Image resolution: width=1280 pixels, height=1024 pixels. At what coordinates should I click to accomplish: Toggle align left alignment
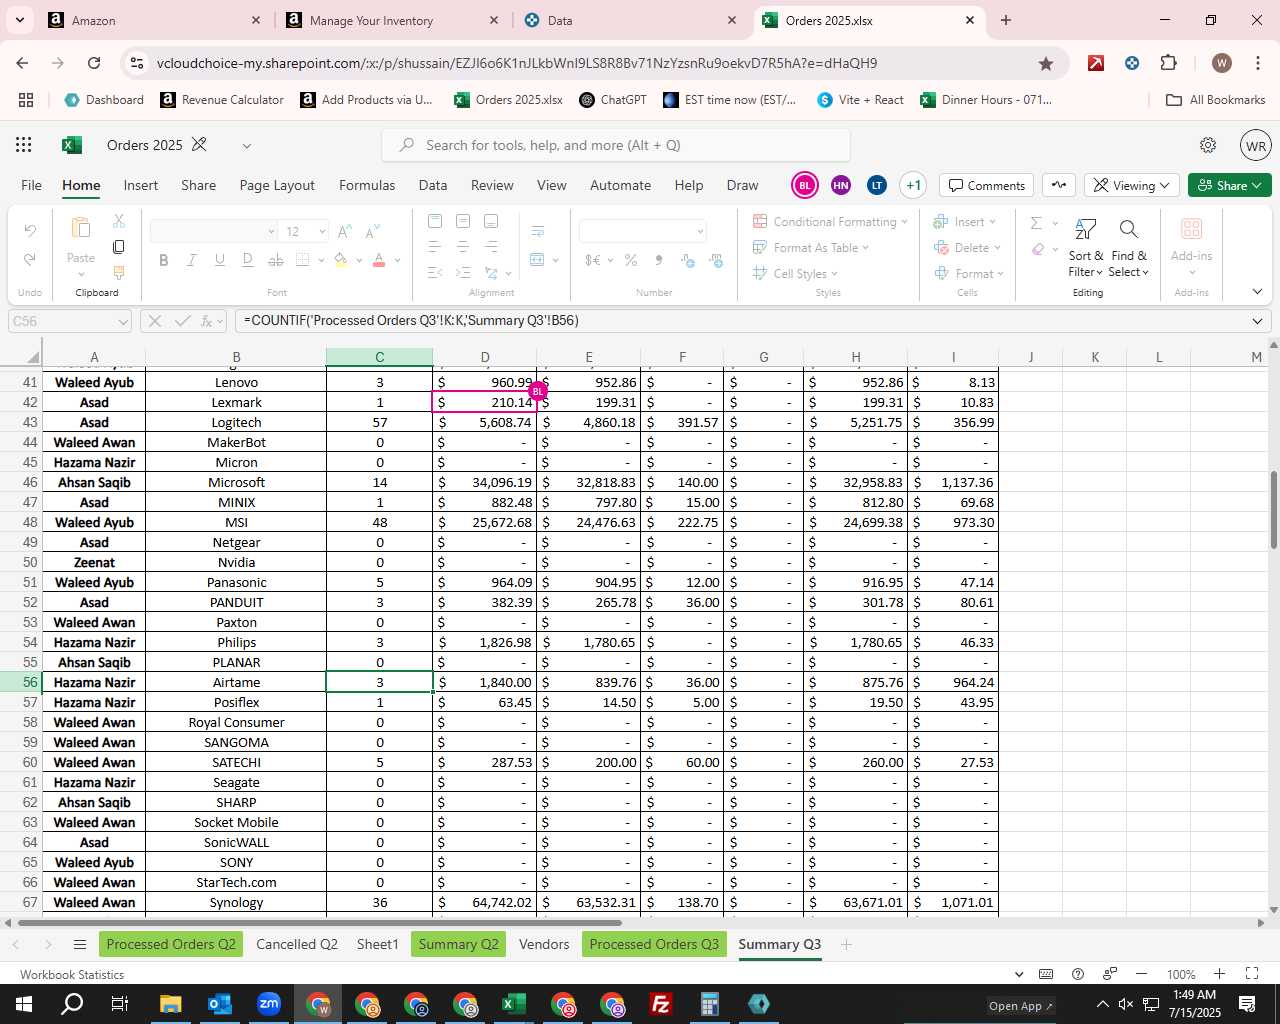434,246
